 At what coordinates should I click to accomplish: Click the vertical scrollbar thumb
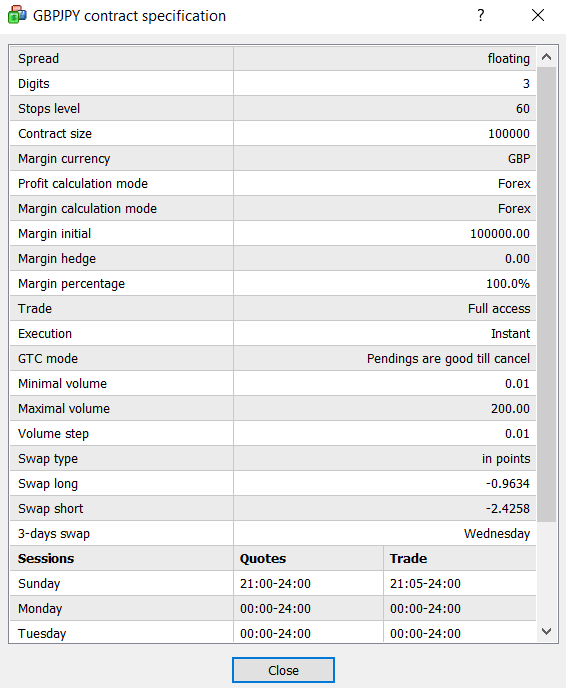click(546, 294)
